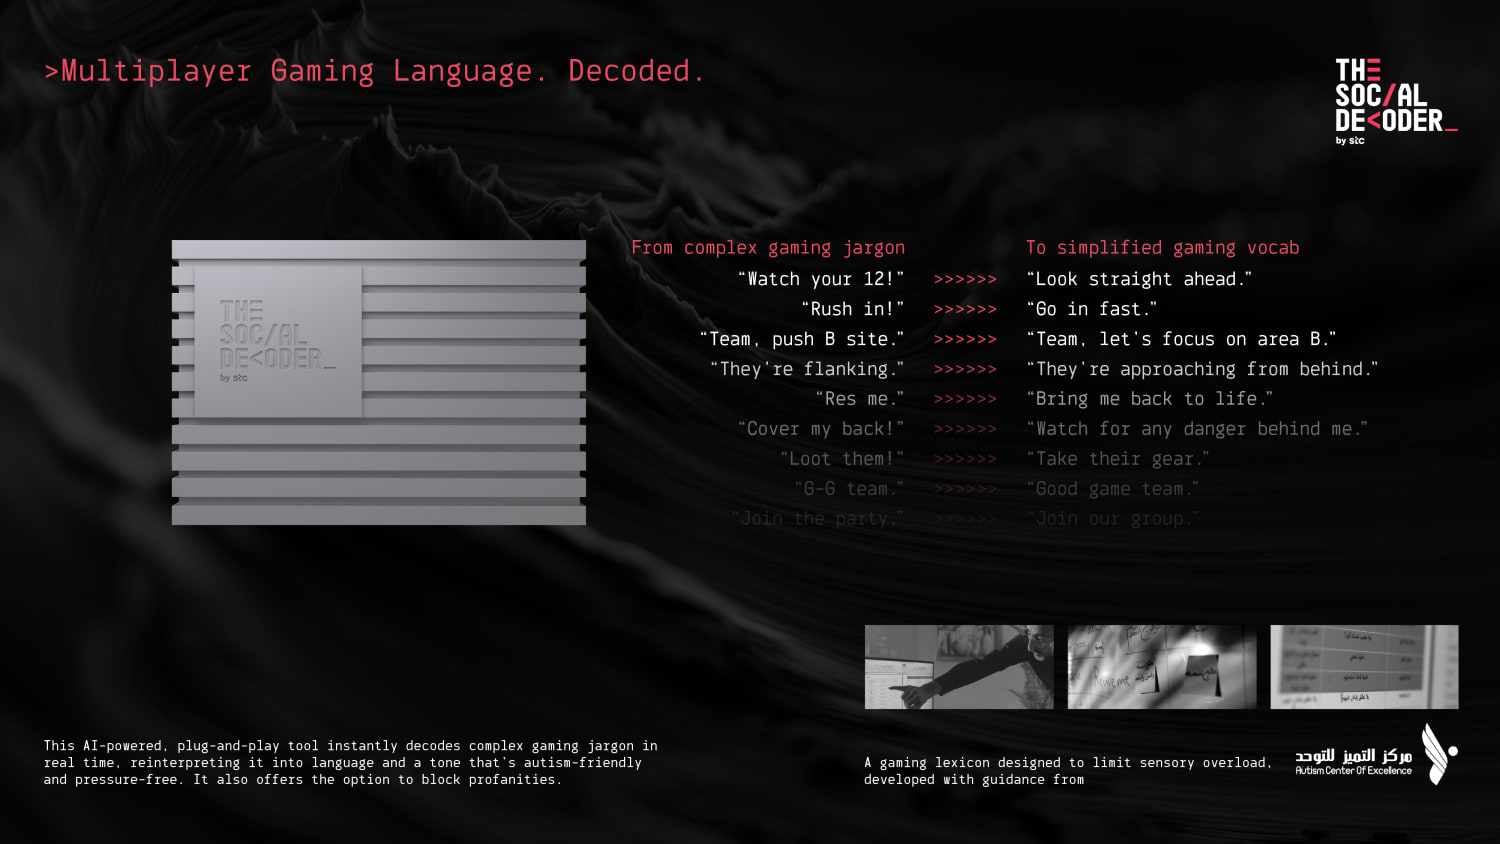Click the phrase "They're flanking."
This screenshot has width=1500, height=844.
[807, 369]
